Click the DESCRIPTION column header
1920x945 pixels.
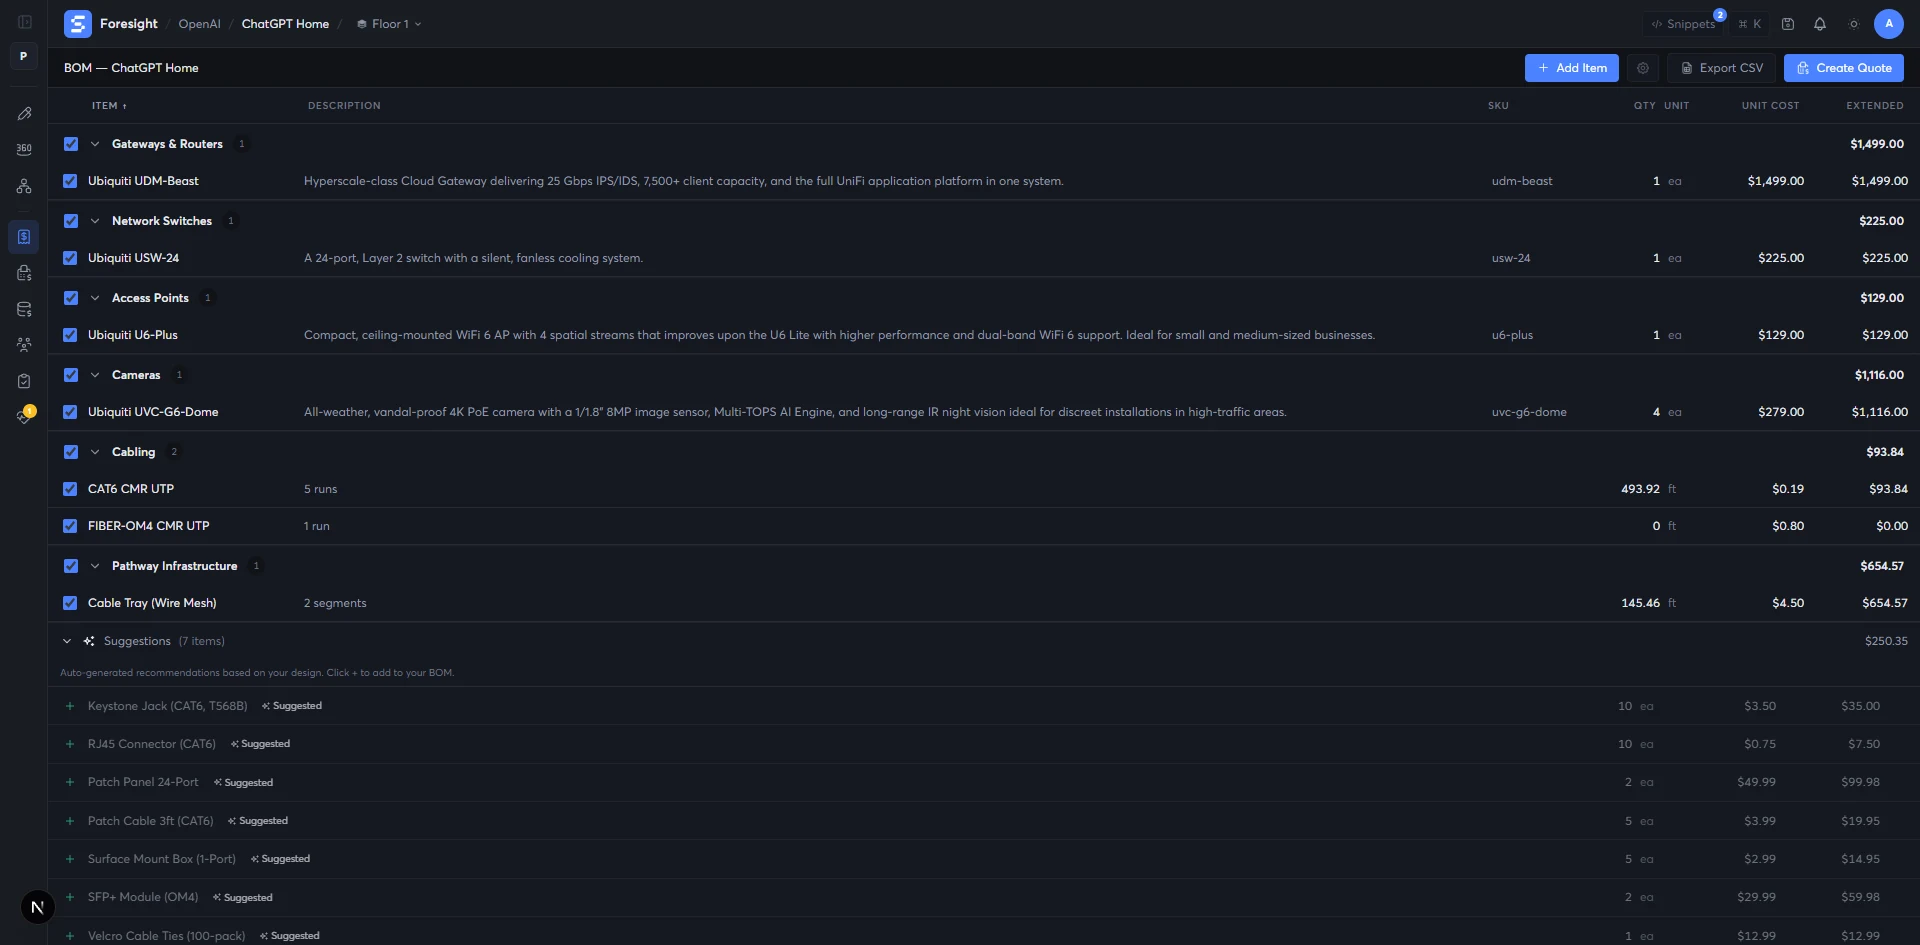tap(344, 106)
